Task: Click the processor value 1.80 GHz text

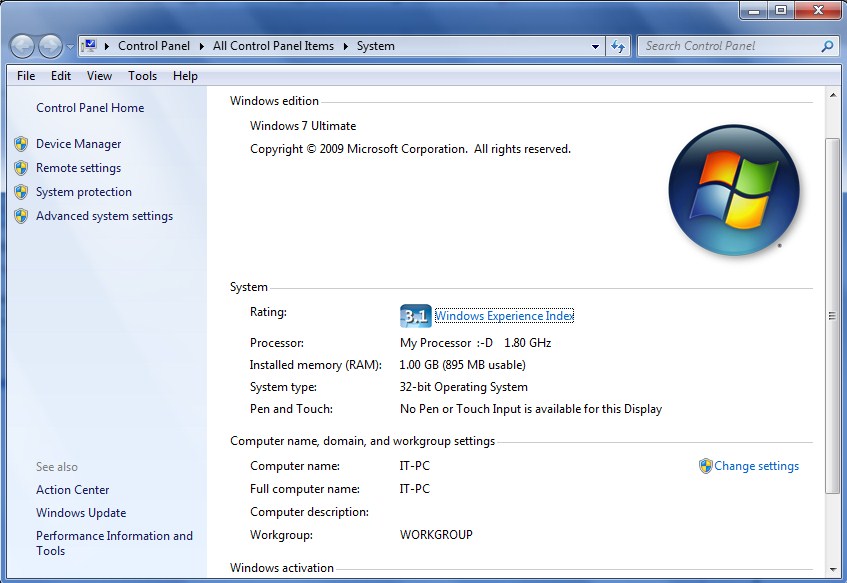Action: (527, 343)
